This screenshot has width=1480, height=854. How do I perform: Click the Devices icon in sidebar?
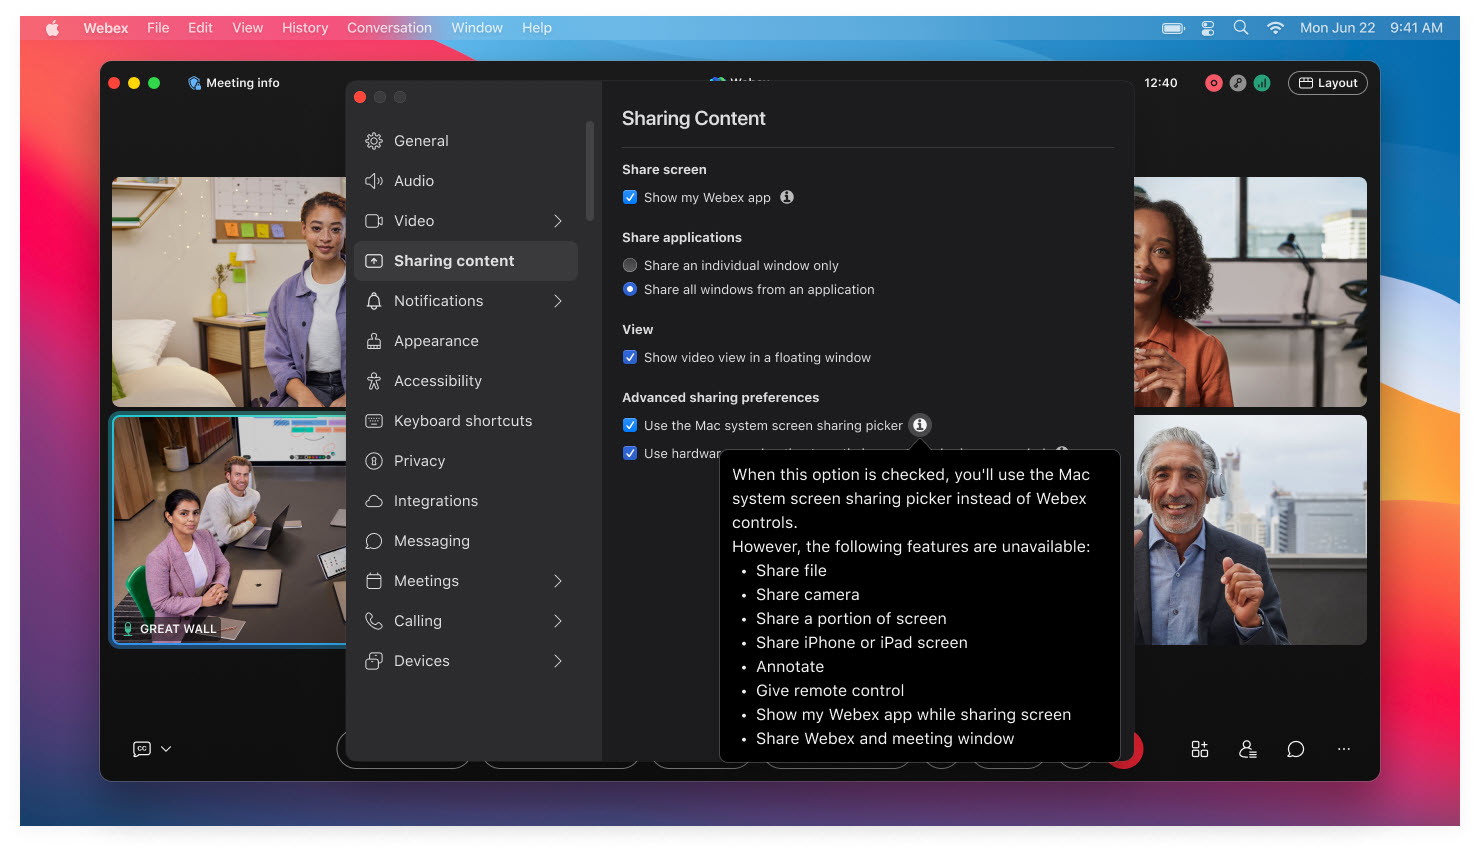coord(374,661)
